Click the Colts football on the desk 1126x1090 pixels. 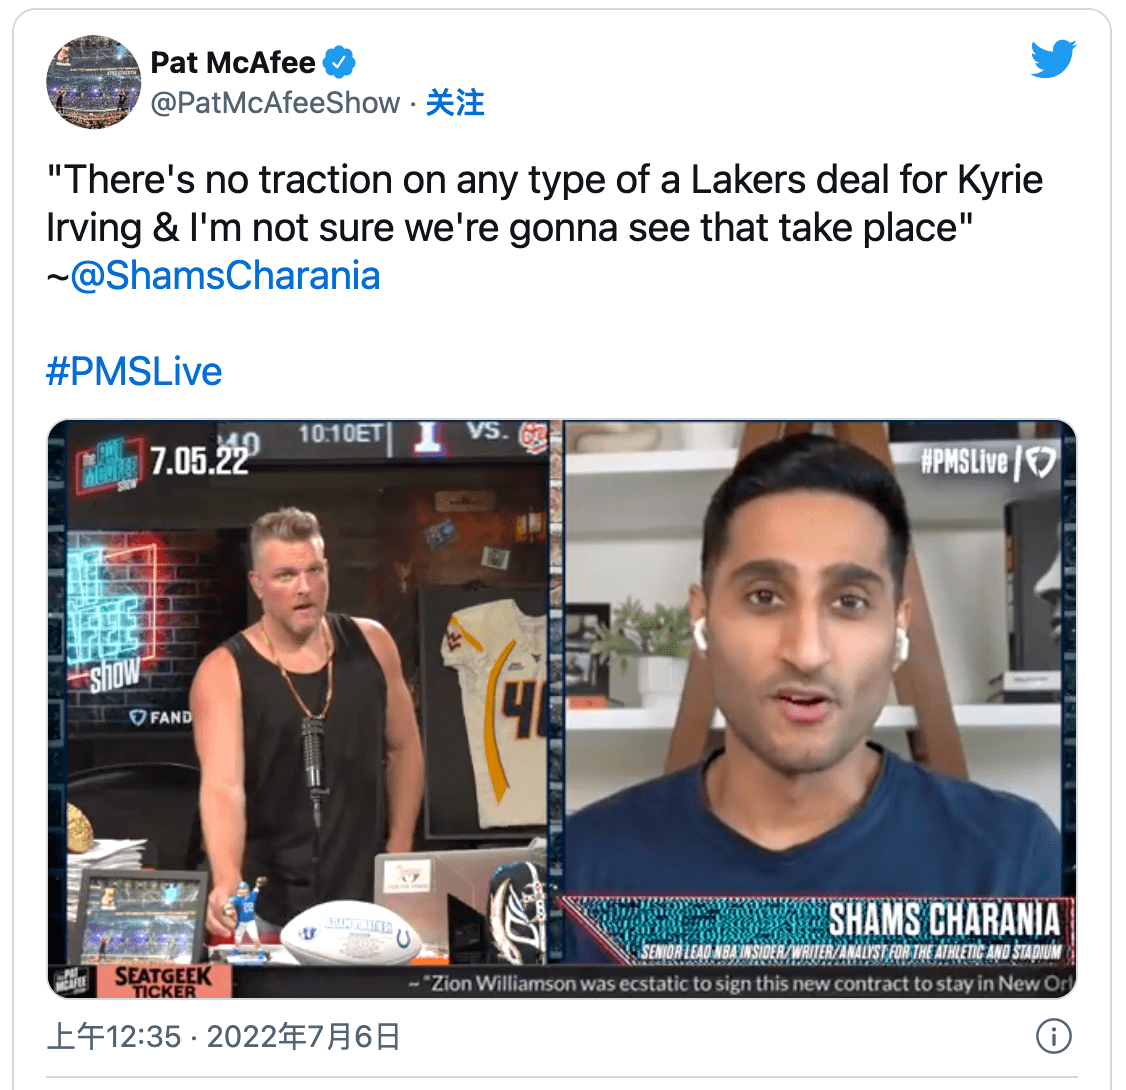click(x=348, y=932)
